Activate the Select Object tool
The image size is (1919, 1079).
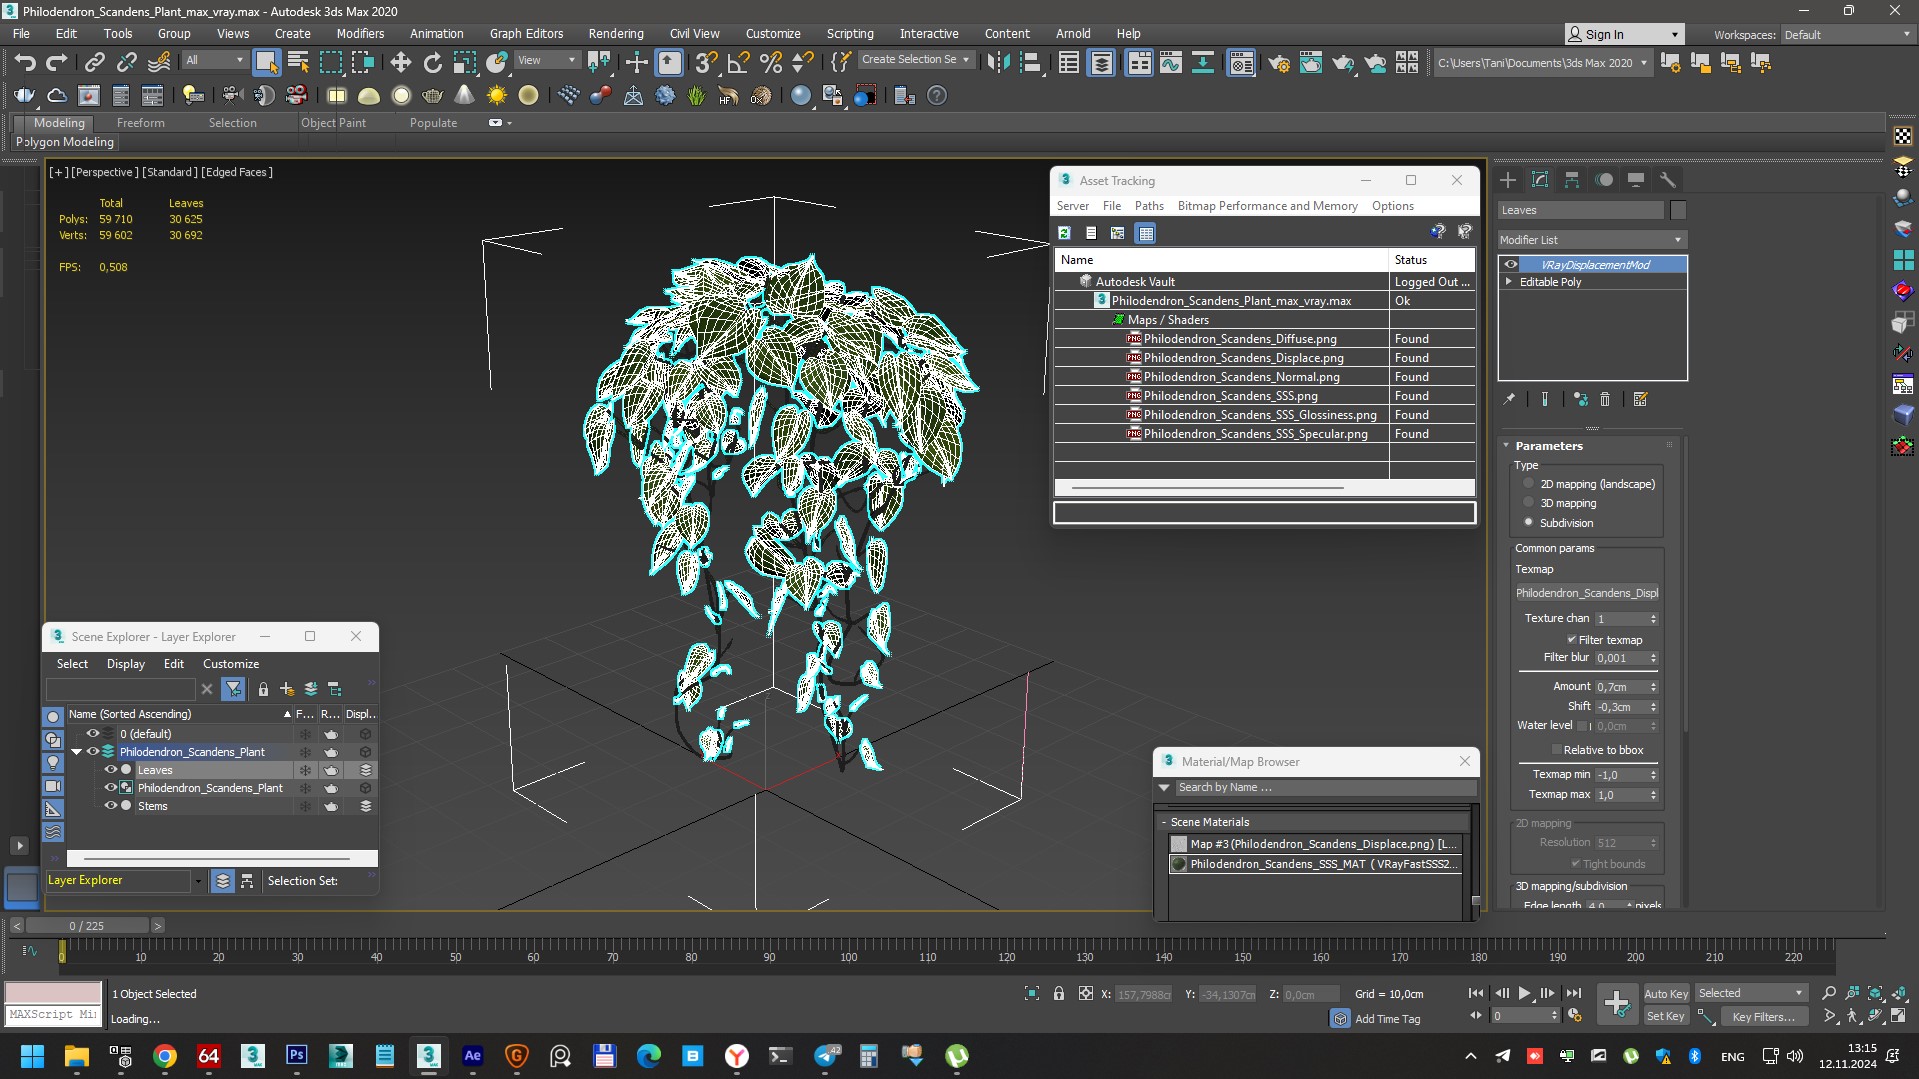pos(266,63)
